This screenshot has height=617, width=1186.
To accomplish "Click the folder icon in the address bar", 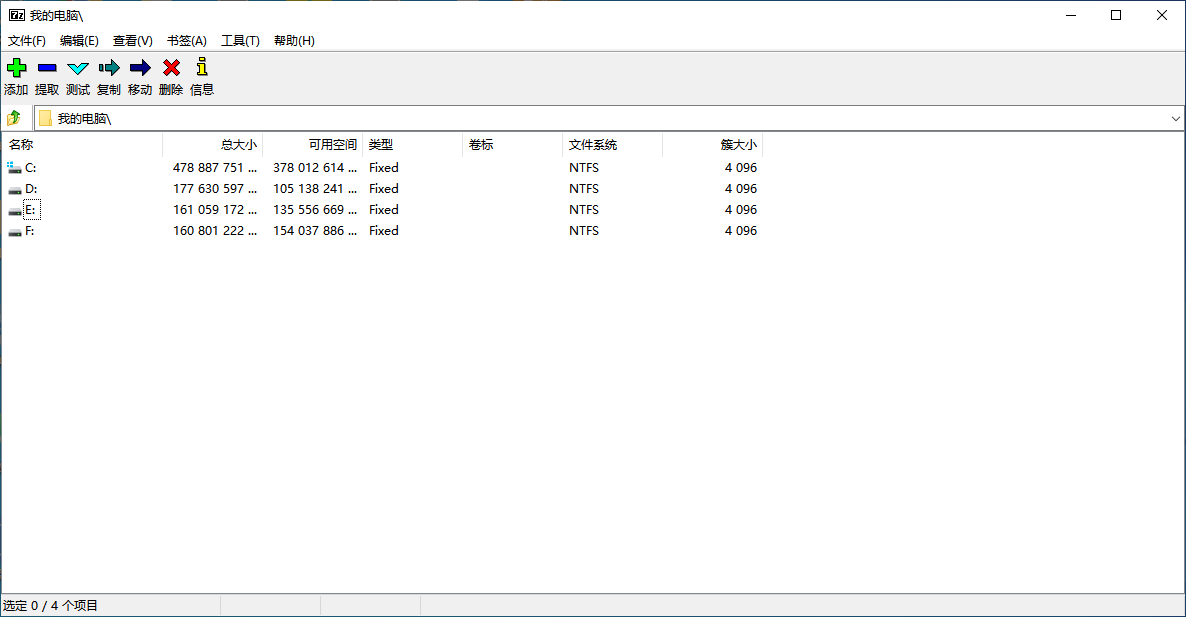I will click(45, 117).
